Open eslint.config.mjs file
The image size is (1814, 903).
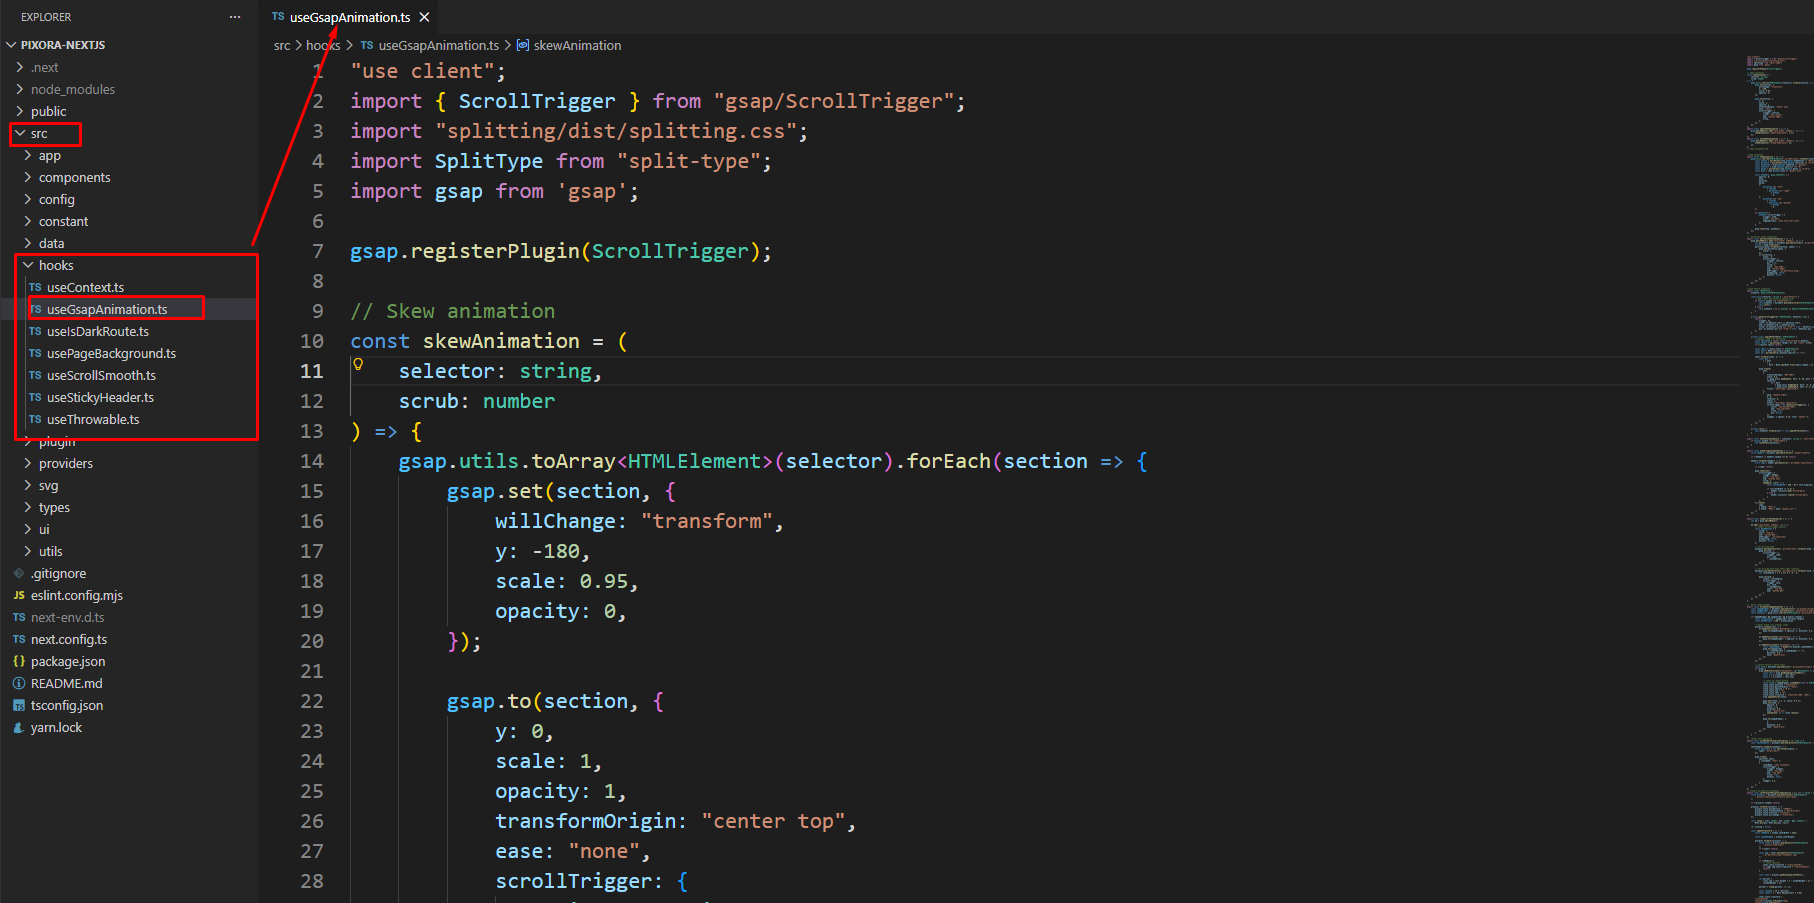76,595
